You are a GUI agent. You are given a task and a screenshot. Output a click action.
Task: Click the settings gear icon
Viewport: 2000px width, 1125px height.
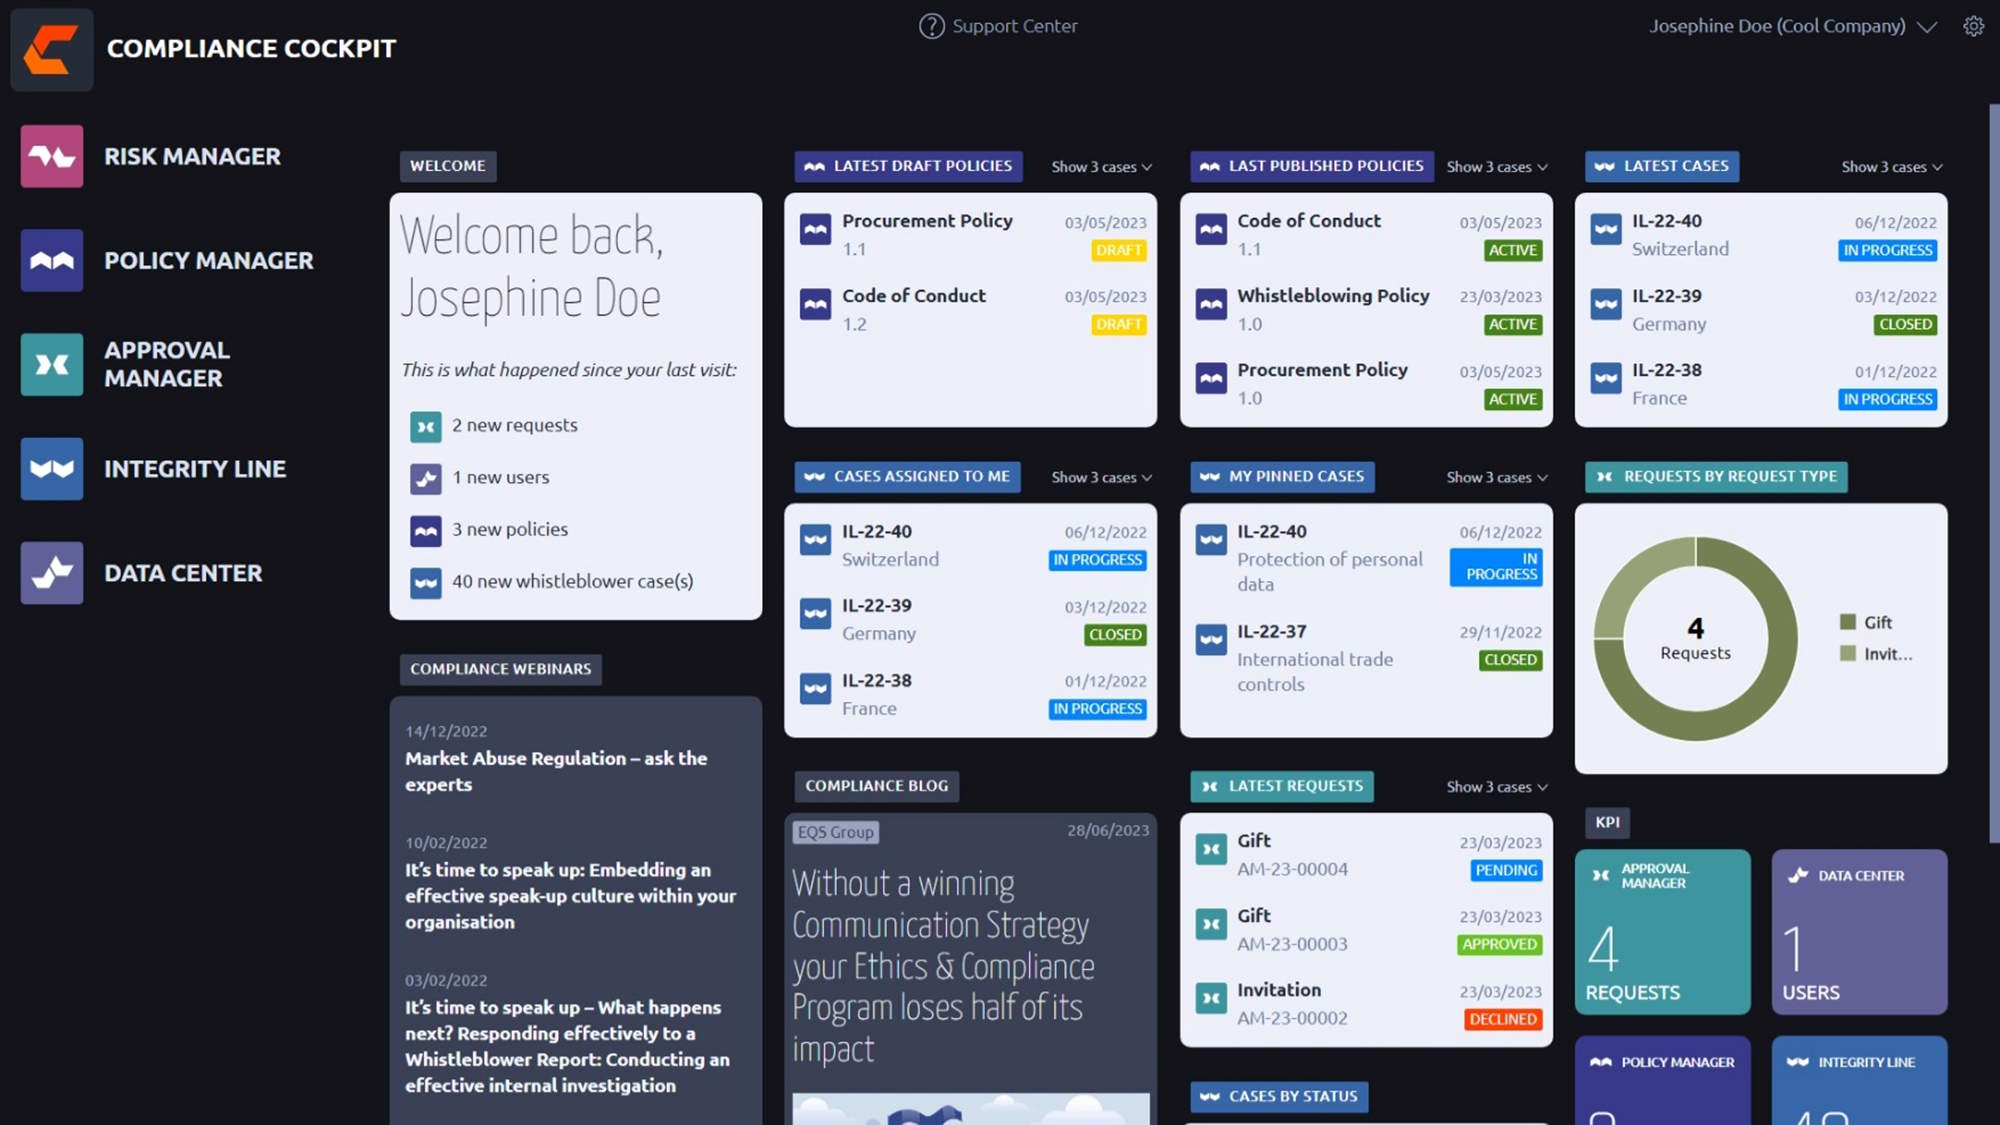tap(1973, 26)
